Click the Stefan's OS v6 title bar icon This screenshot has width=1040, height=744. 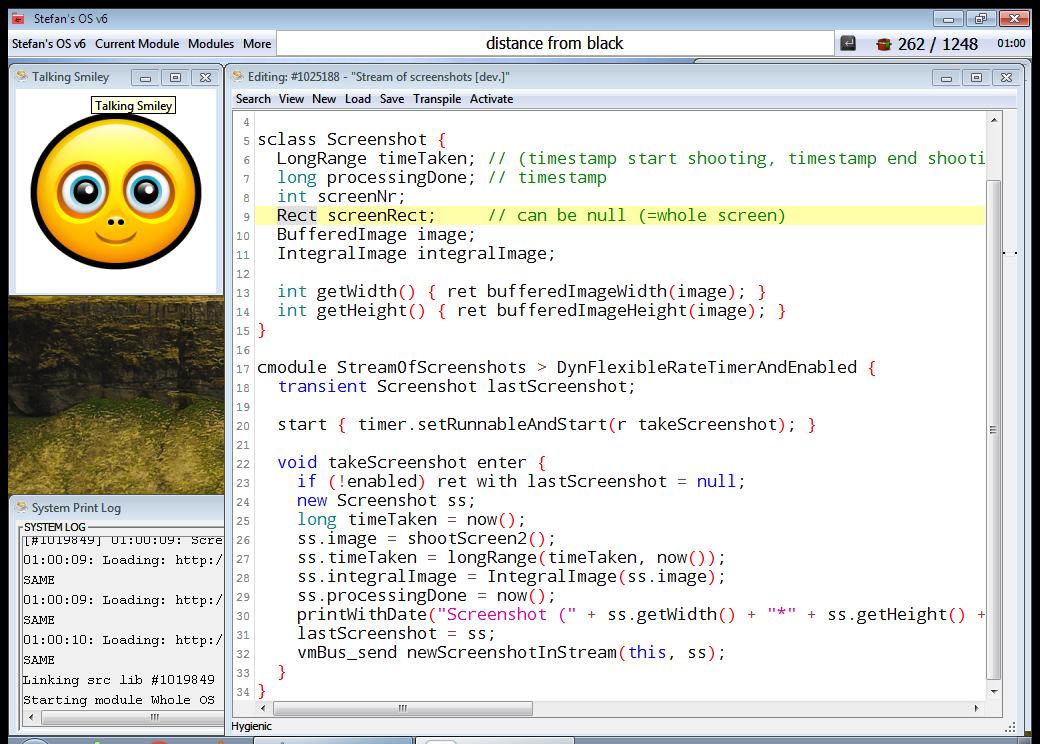(17, 19)
